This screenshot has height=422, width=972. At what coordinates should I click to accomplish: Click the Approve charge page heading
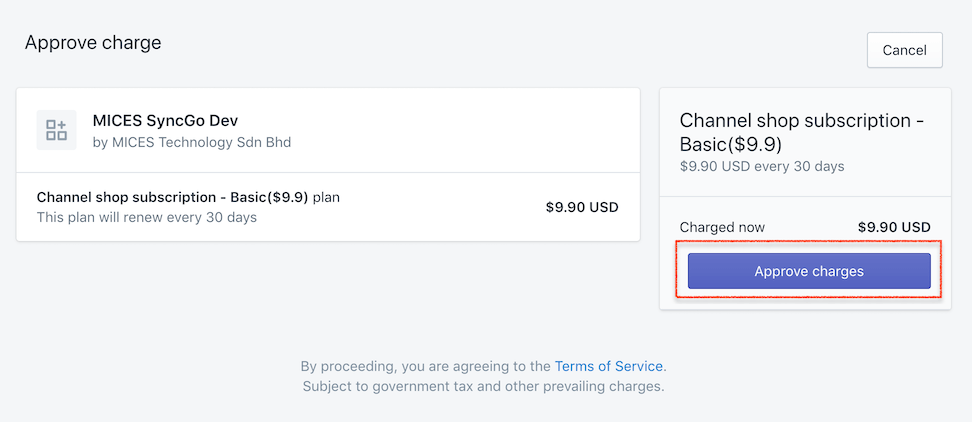click(x=93, y=42)
